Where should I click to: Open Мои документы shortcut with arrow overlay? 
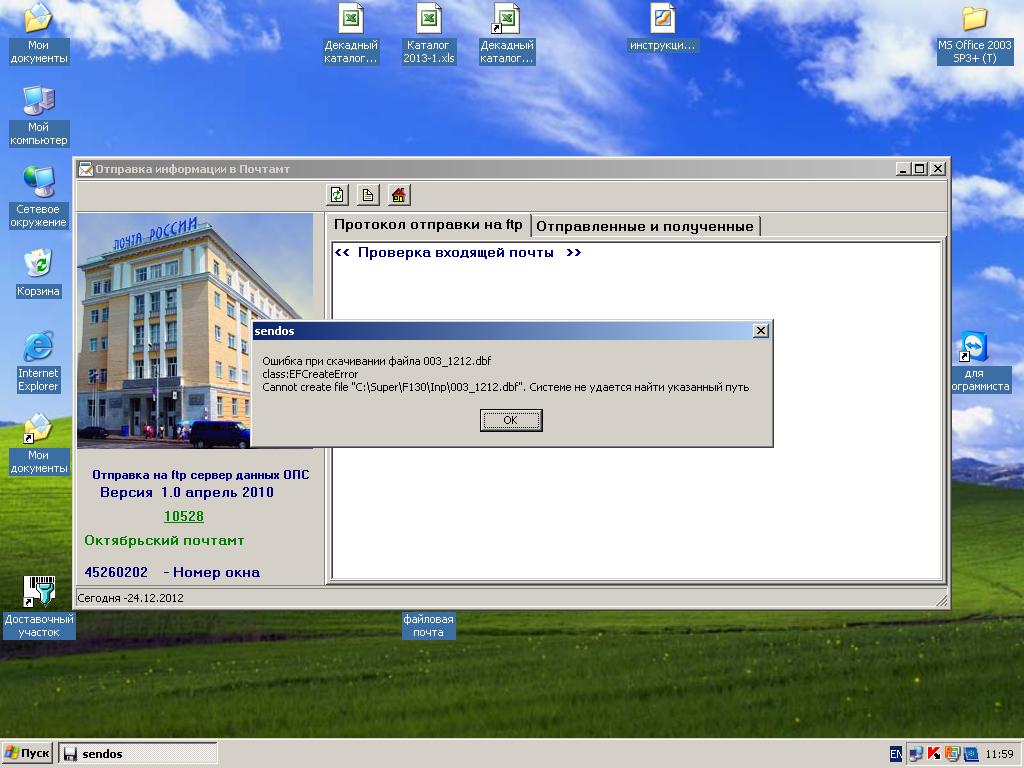pos(39,444)
